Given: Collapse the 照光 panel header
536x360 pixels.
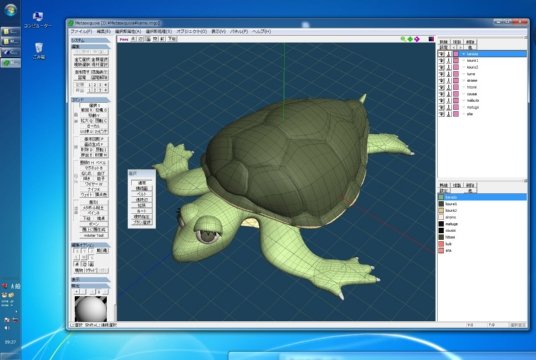Looking at the screenshot, I should tap(91, 286).
